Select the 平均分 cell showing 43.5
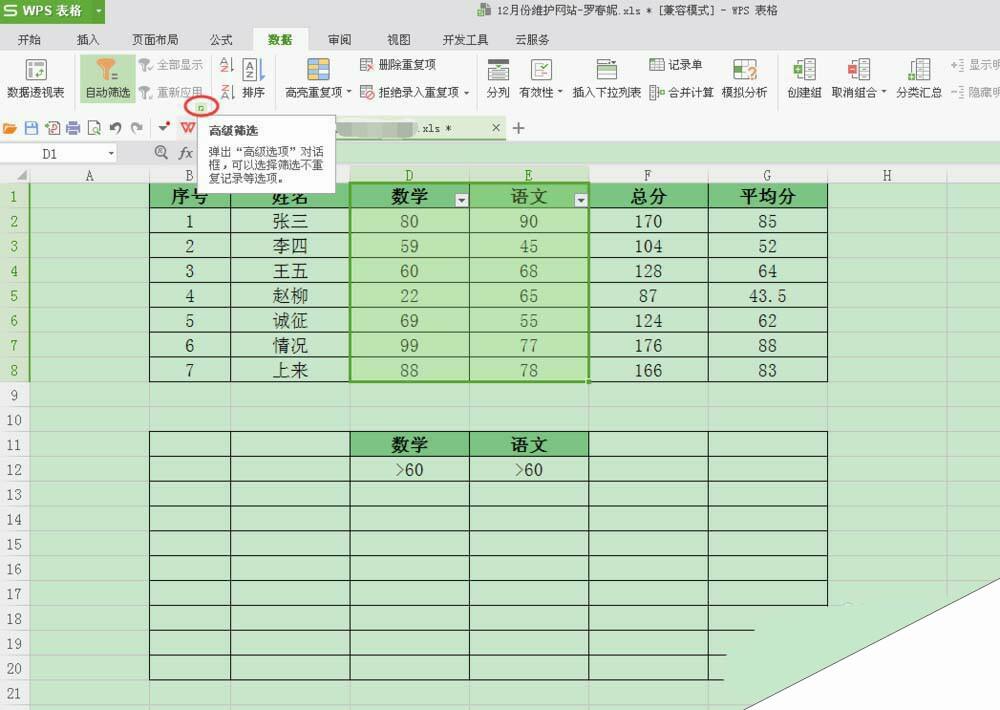1000x710 pixels. 767,296
